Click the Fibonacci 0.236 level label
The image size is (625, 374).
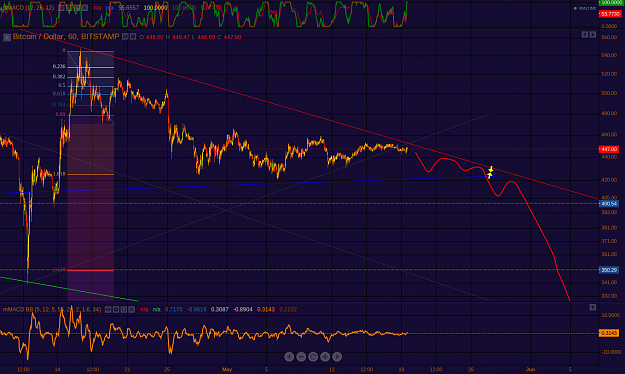click(59, 66)
